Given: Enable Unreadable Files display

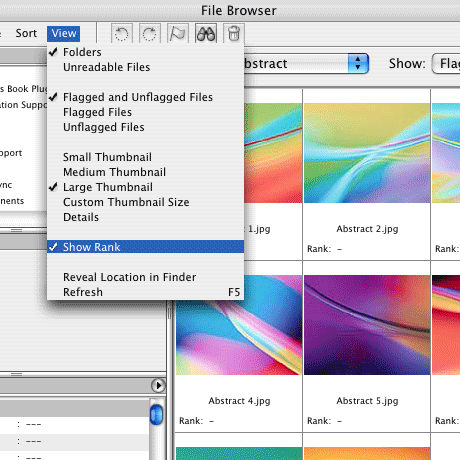Looking at the screenshot, I should point(145,67).
